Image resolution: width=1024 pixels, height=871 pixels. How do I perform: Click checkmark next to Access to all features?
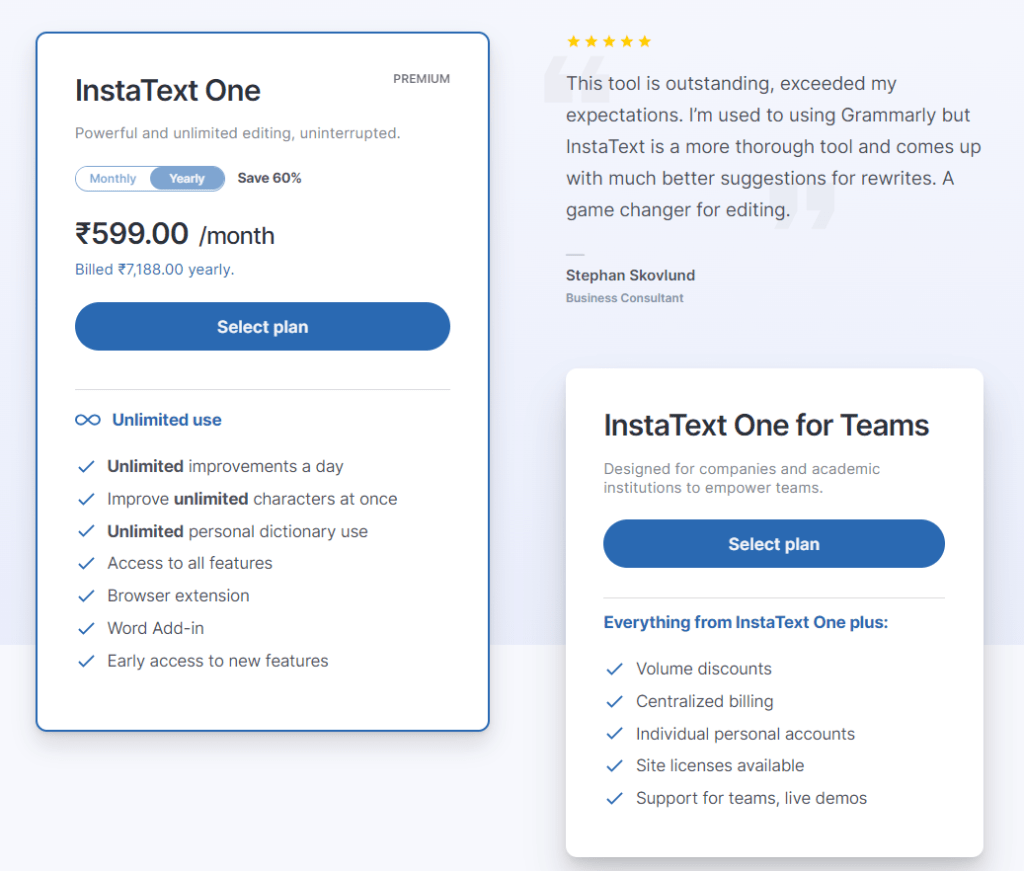tap(86, 563)
